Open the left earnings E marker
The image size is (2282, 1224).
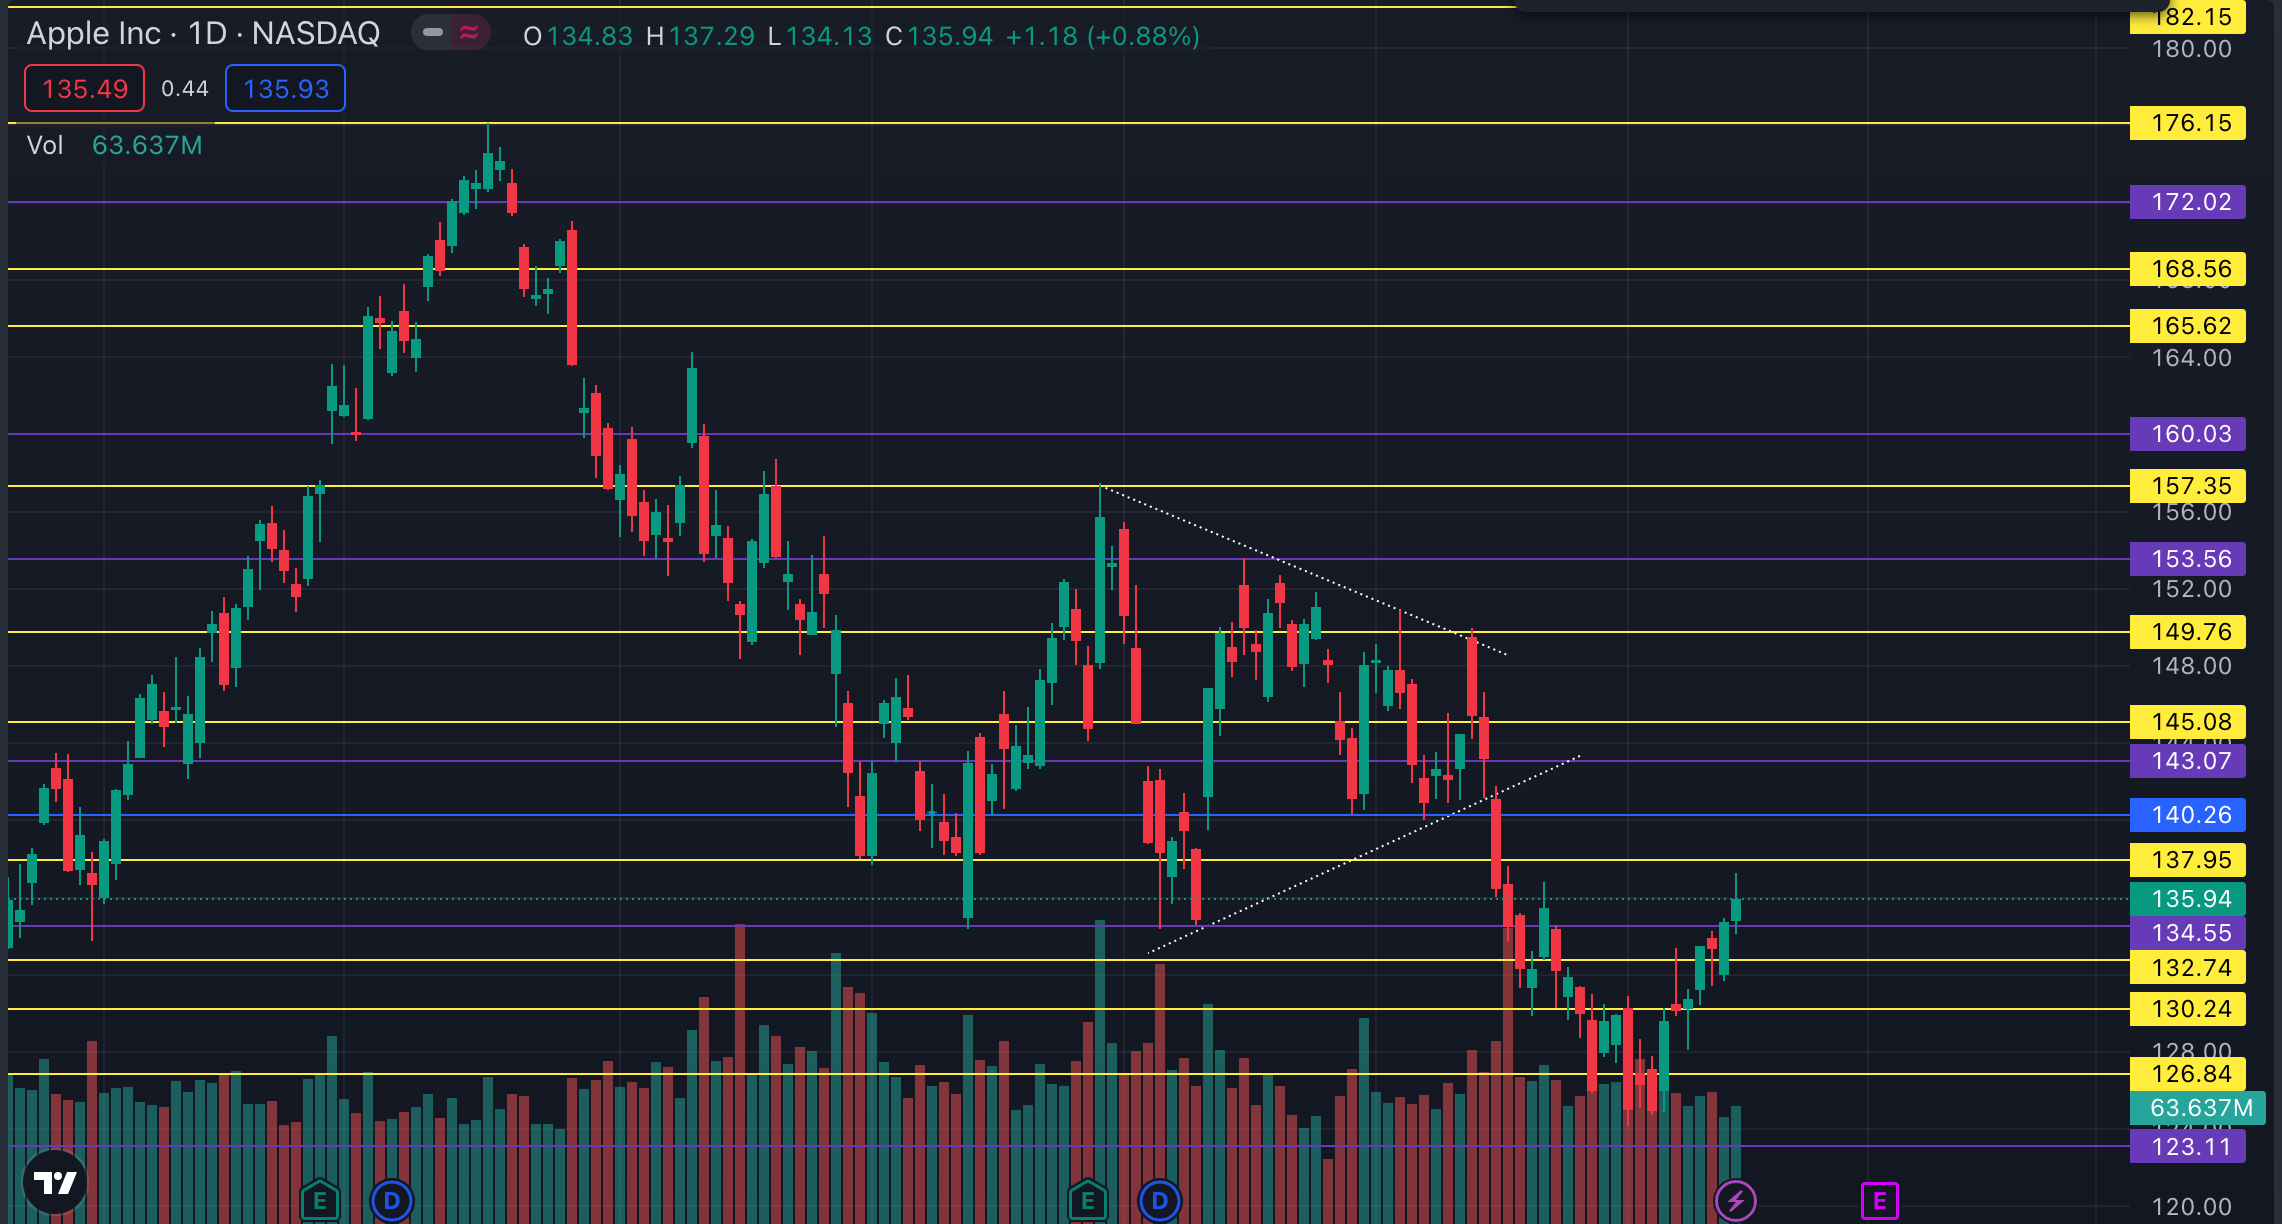(320, 1200)
